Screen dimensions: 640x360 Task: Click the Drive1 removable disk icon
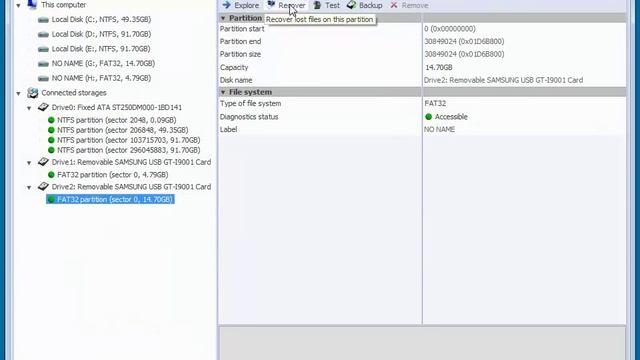43,162
